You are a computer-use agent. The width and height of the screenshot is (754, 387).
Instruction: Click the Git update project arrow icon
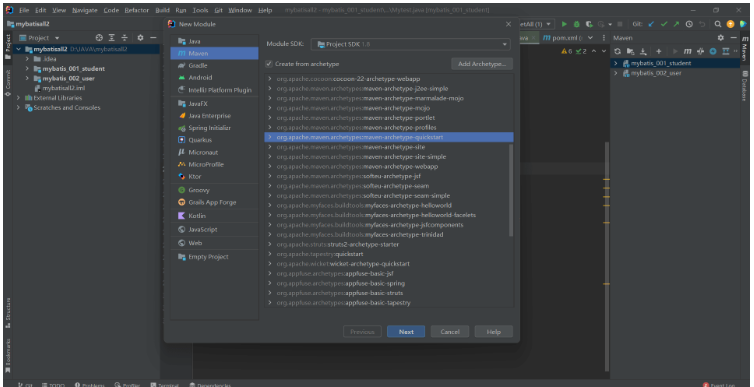(x=651, y=24)
